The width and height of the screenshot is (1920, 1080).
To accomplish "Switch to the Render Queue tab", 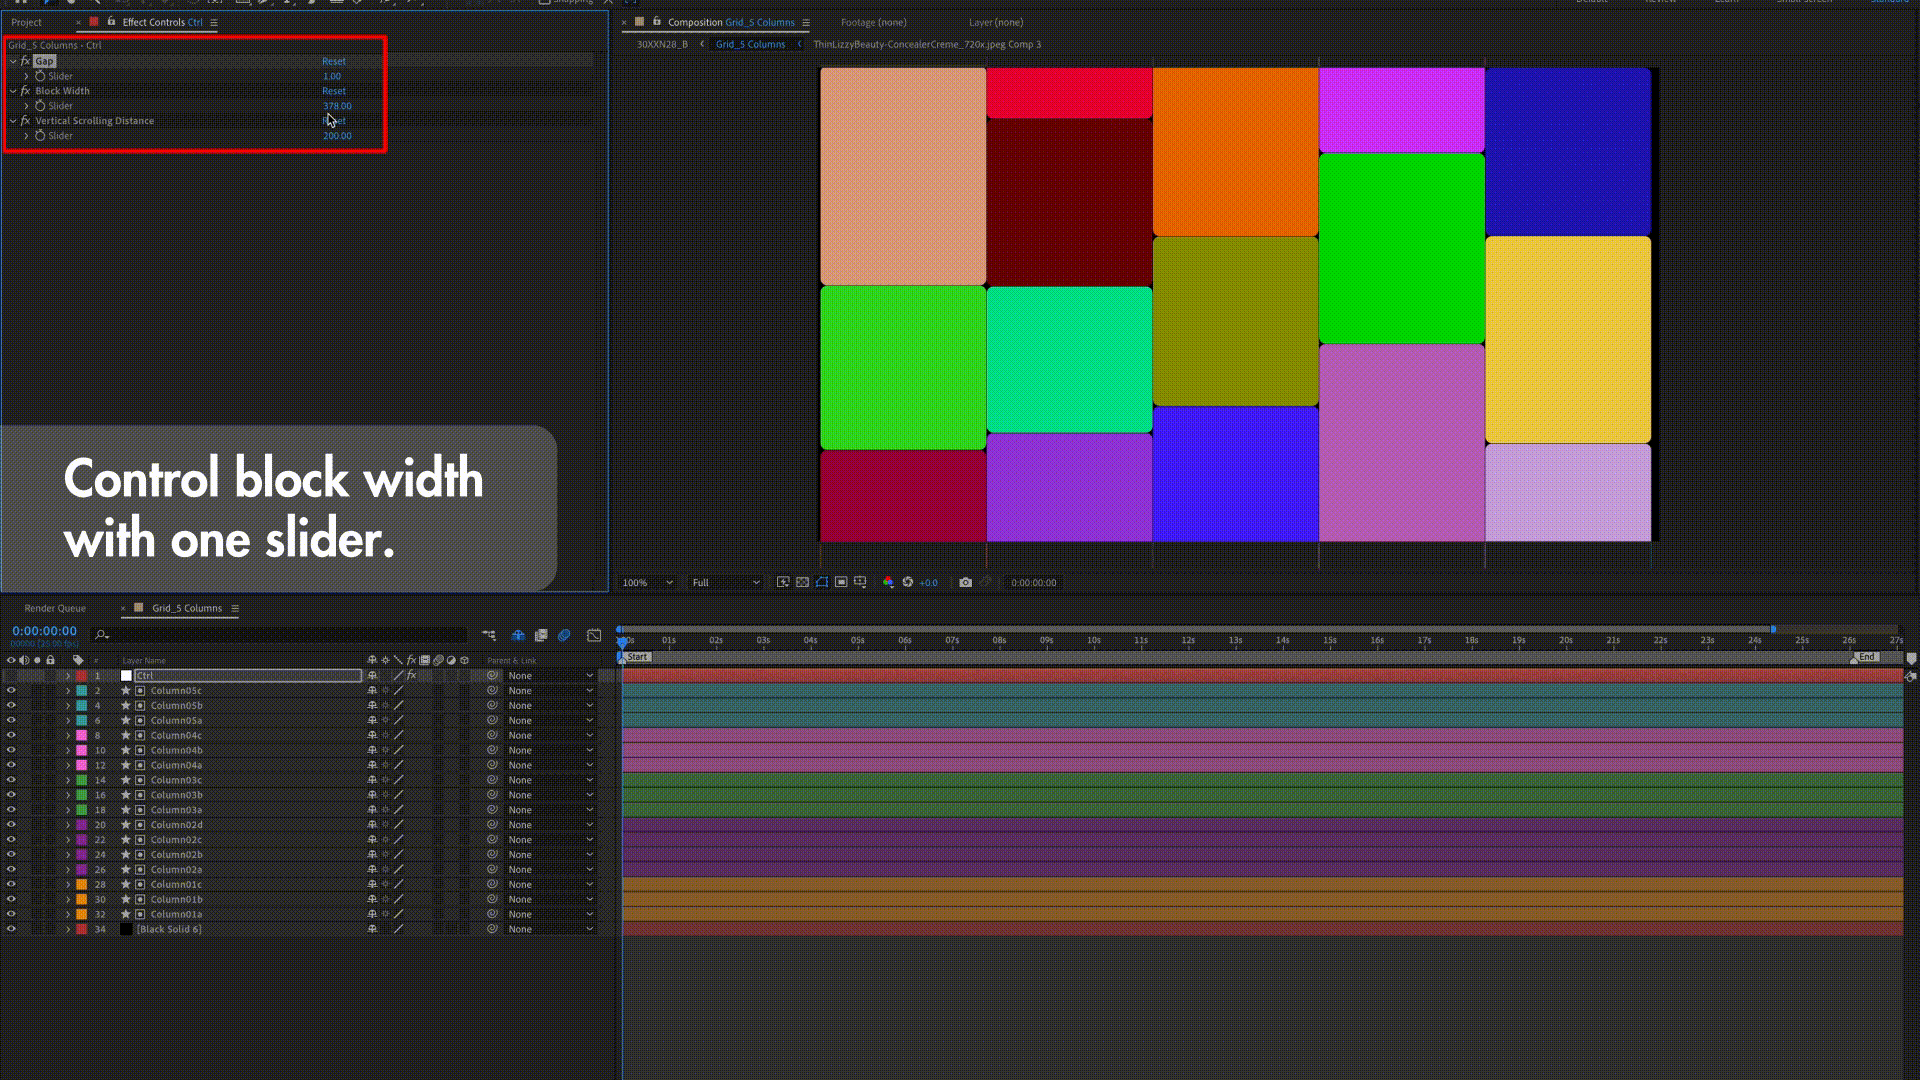I will pyautogui.click(x=55, y=608).
